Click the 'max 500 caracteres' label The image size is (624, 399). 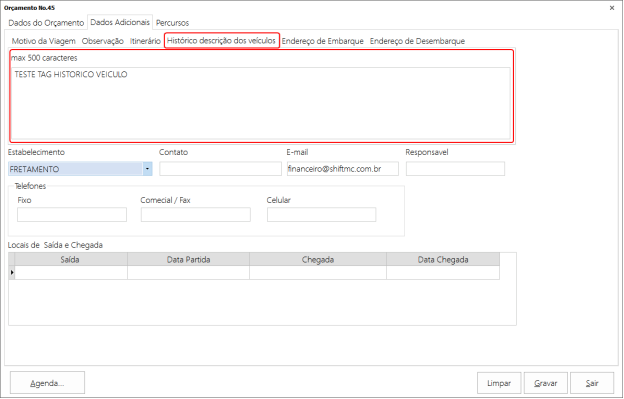tap(44, 58)
